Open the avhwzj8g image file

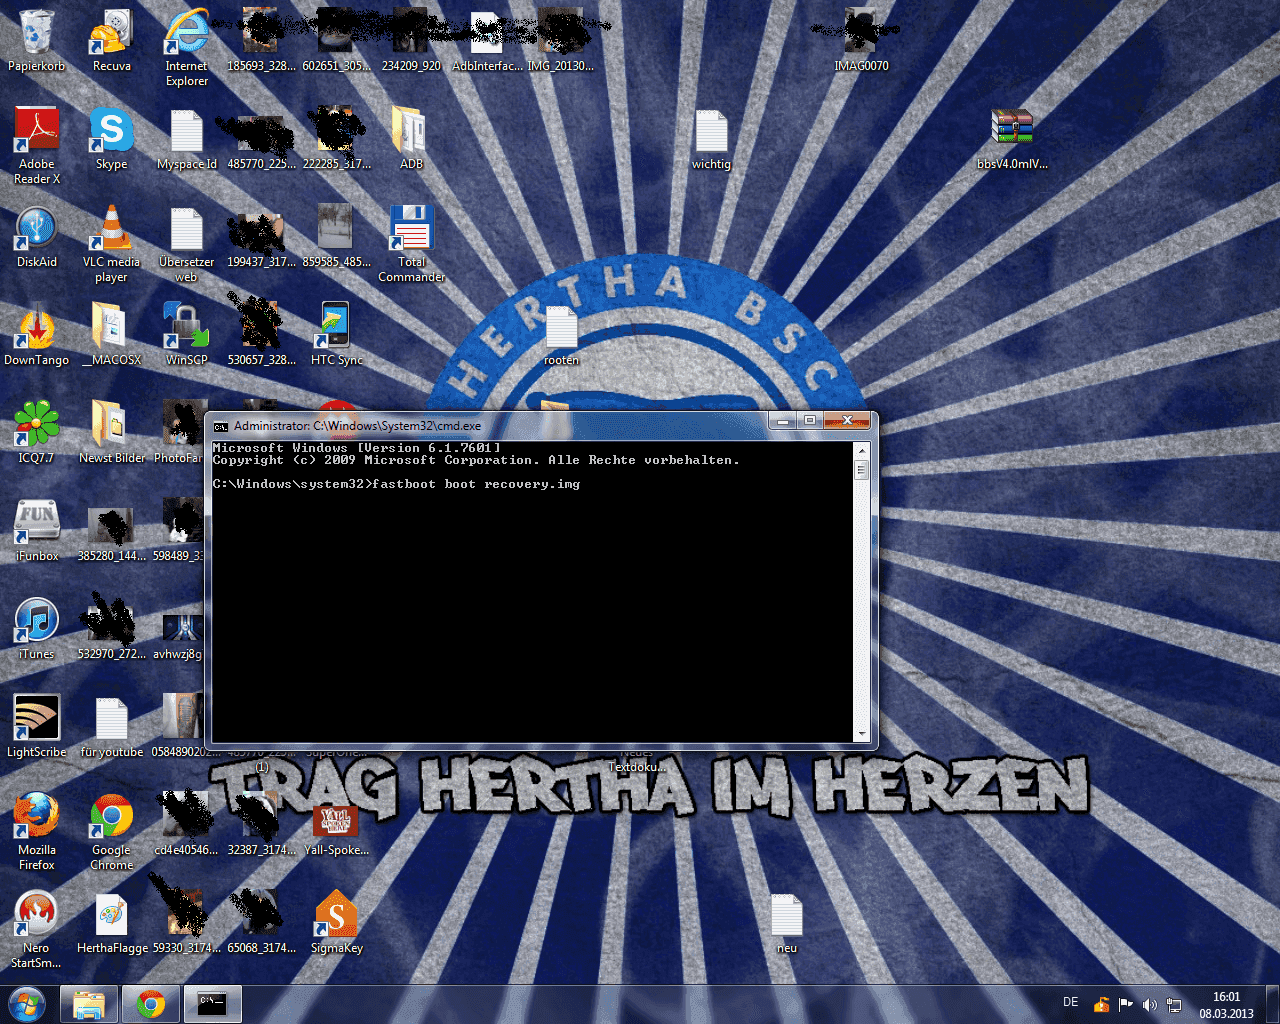[180, 636]
